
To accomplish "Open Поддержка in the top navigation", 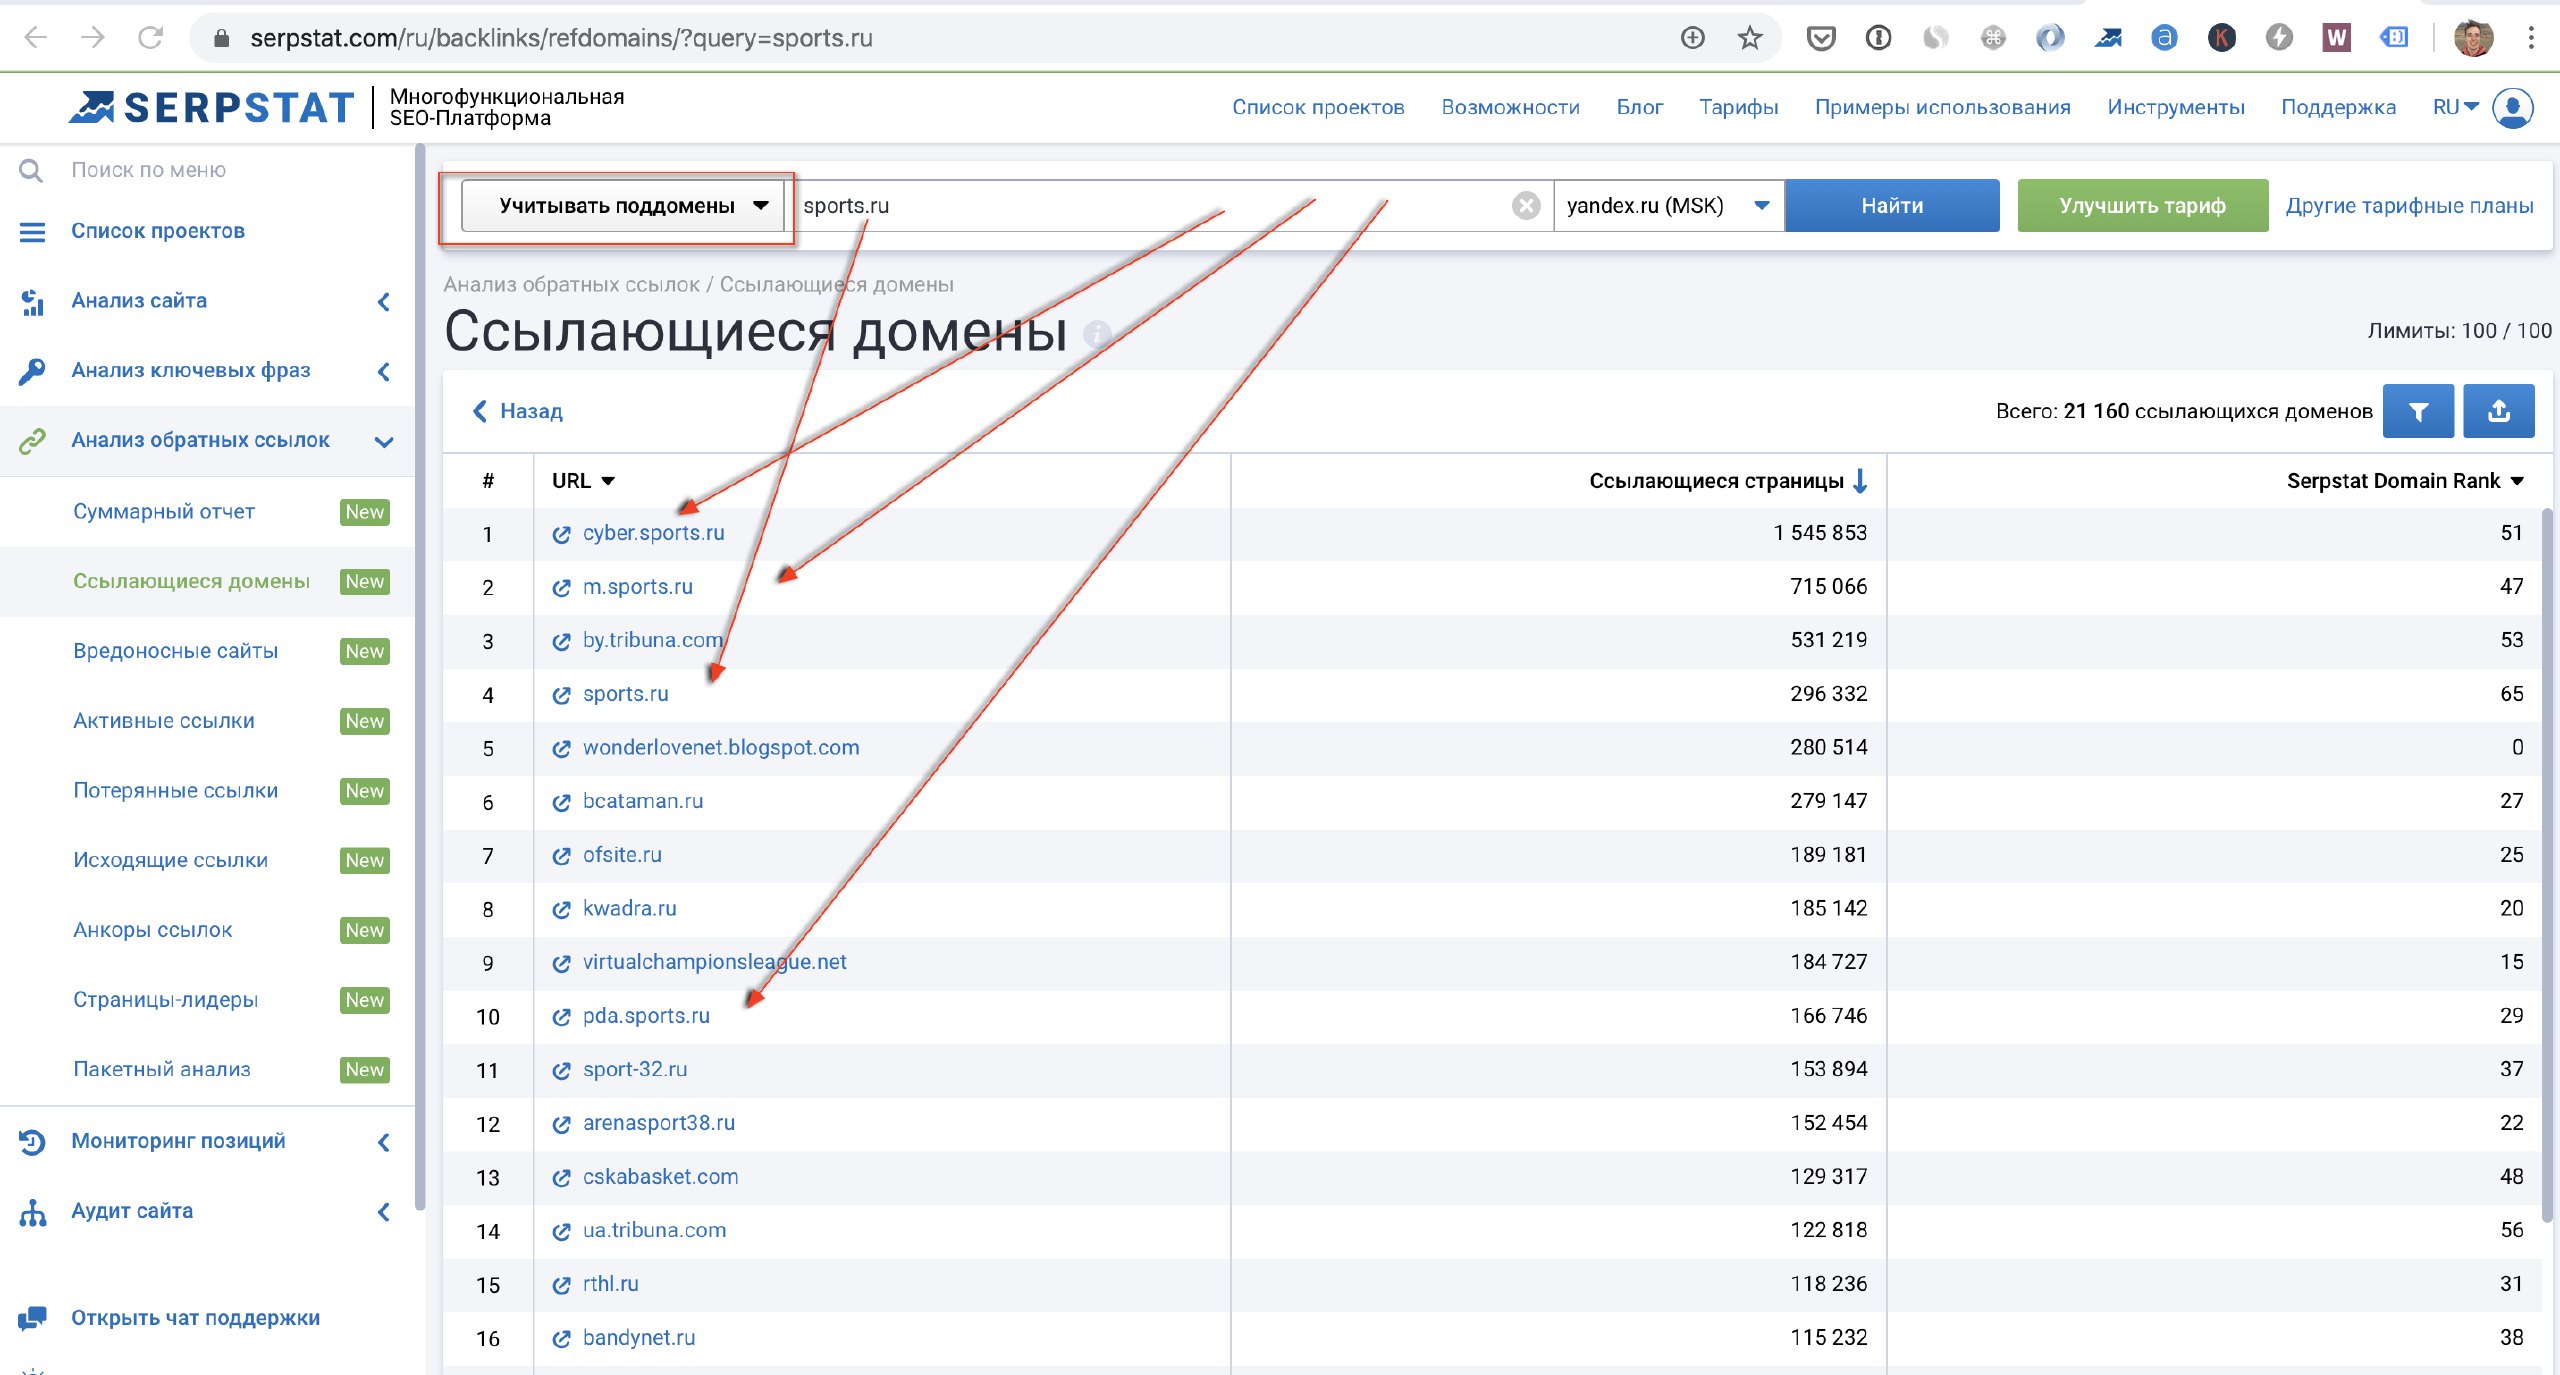I will [2338, 107].
